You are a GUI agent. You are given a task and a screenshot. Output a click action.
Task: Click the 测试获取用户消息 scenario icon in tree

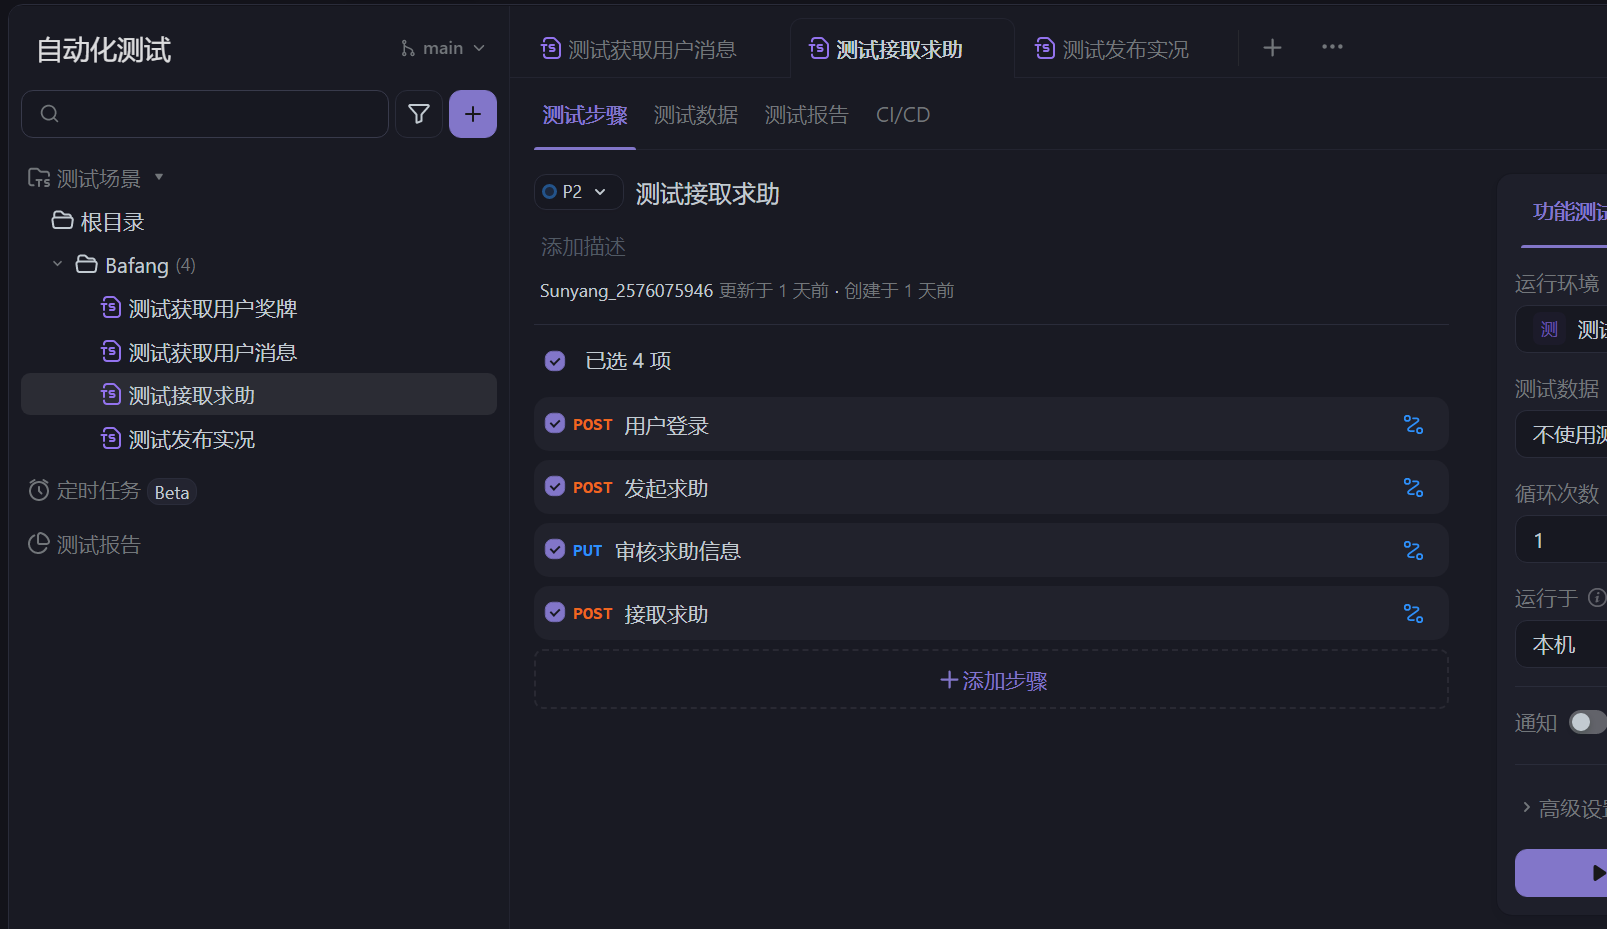pos(111,352)
